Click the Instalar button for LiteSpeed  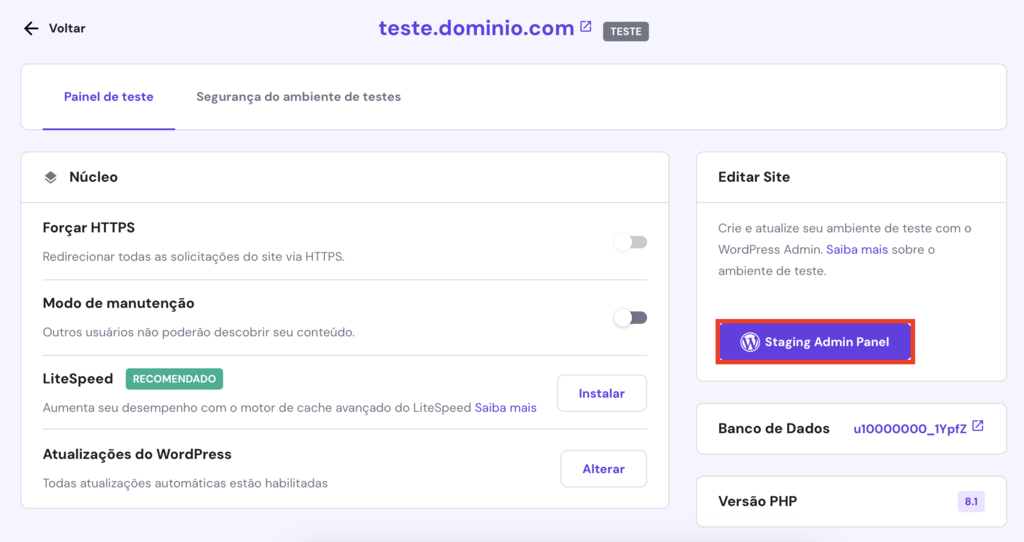pyautogui.click(x=601, y=393)
